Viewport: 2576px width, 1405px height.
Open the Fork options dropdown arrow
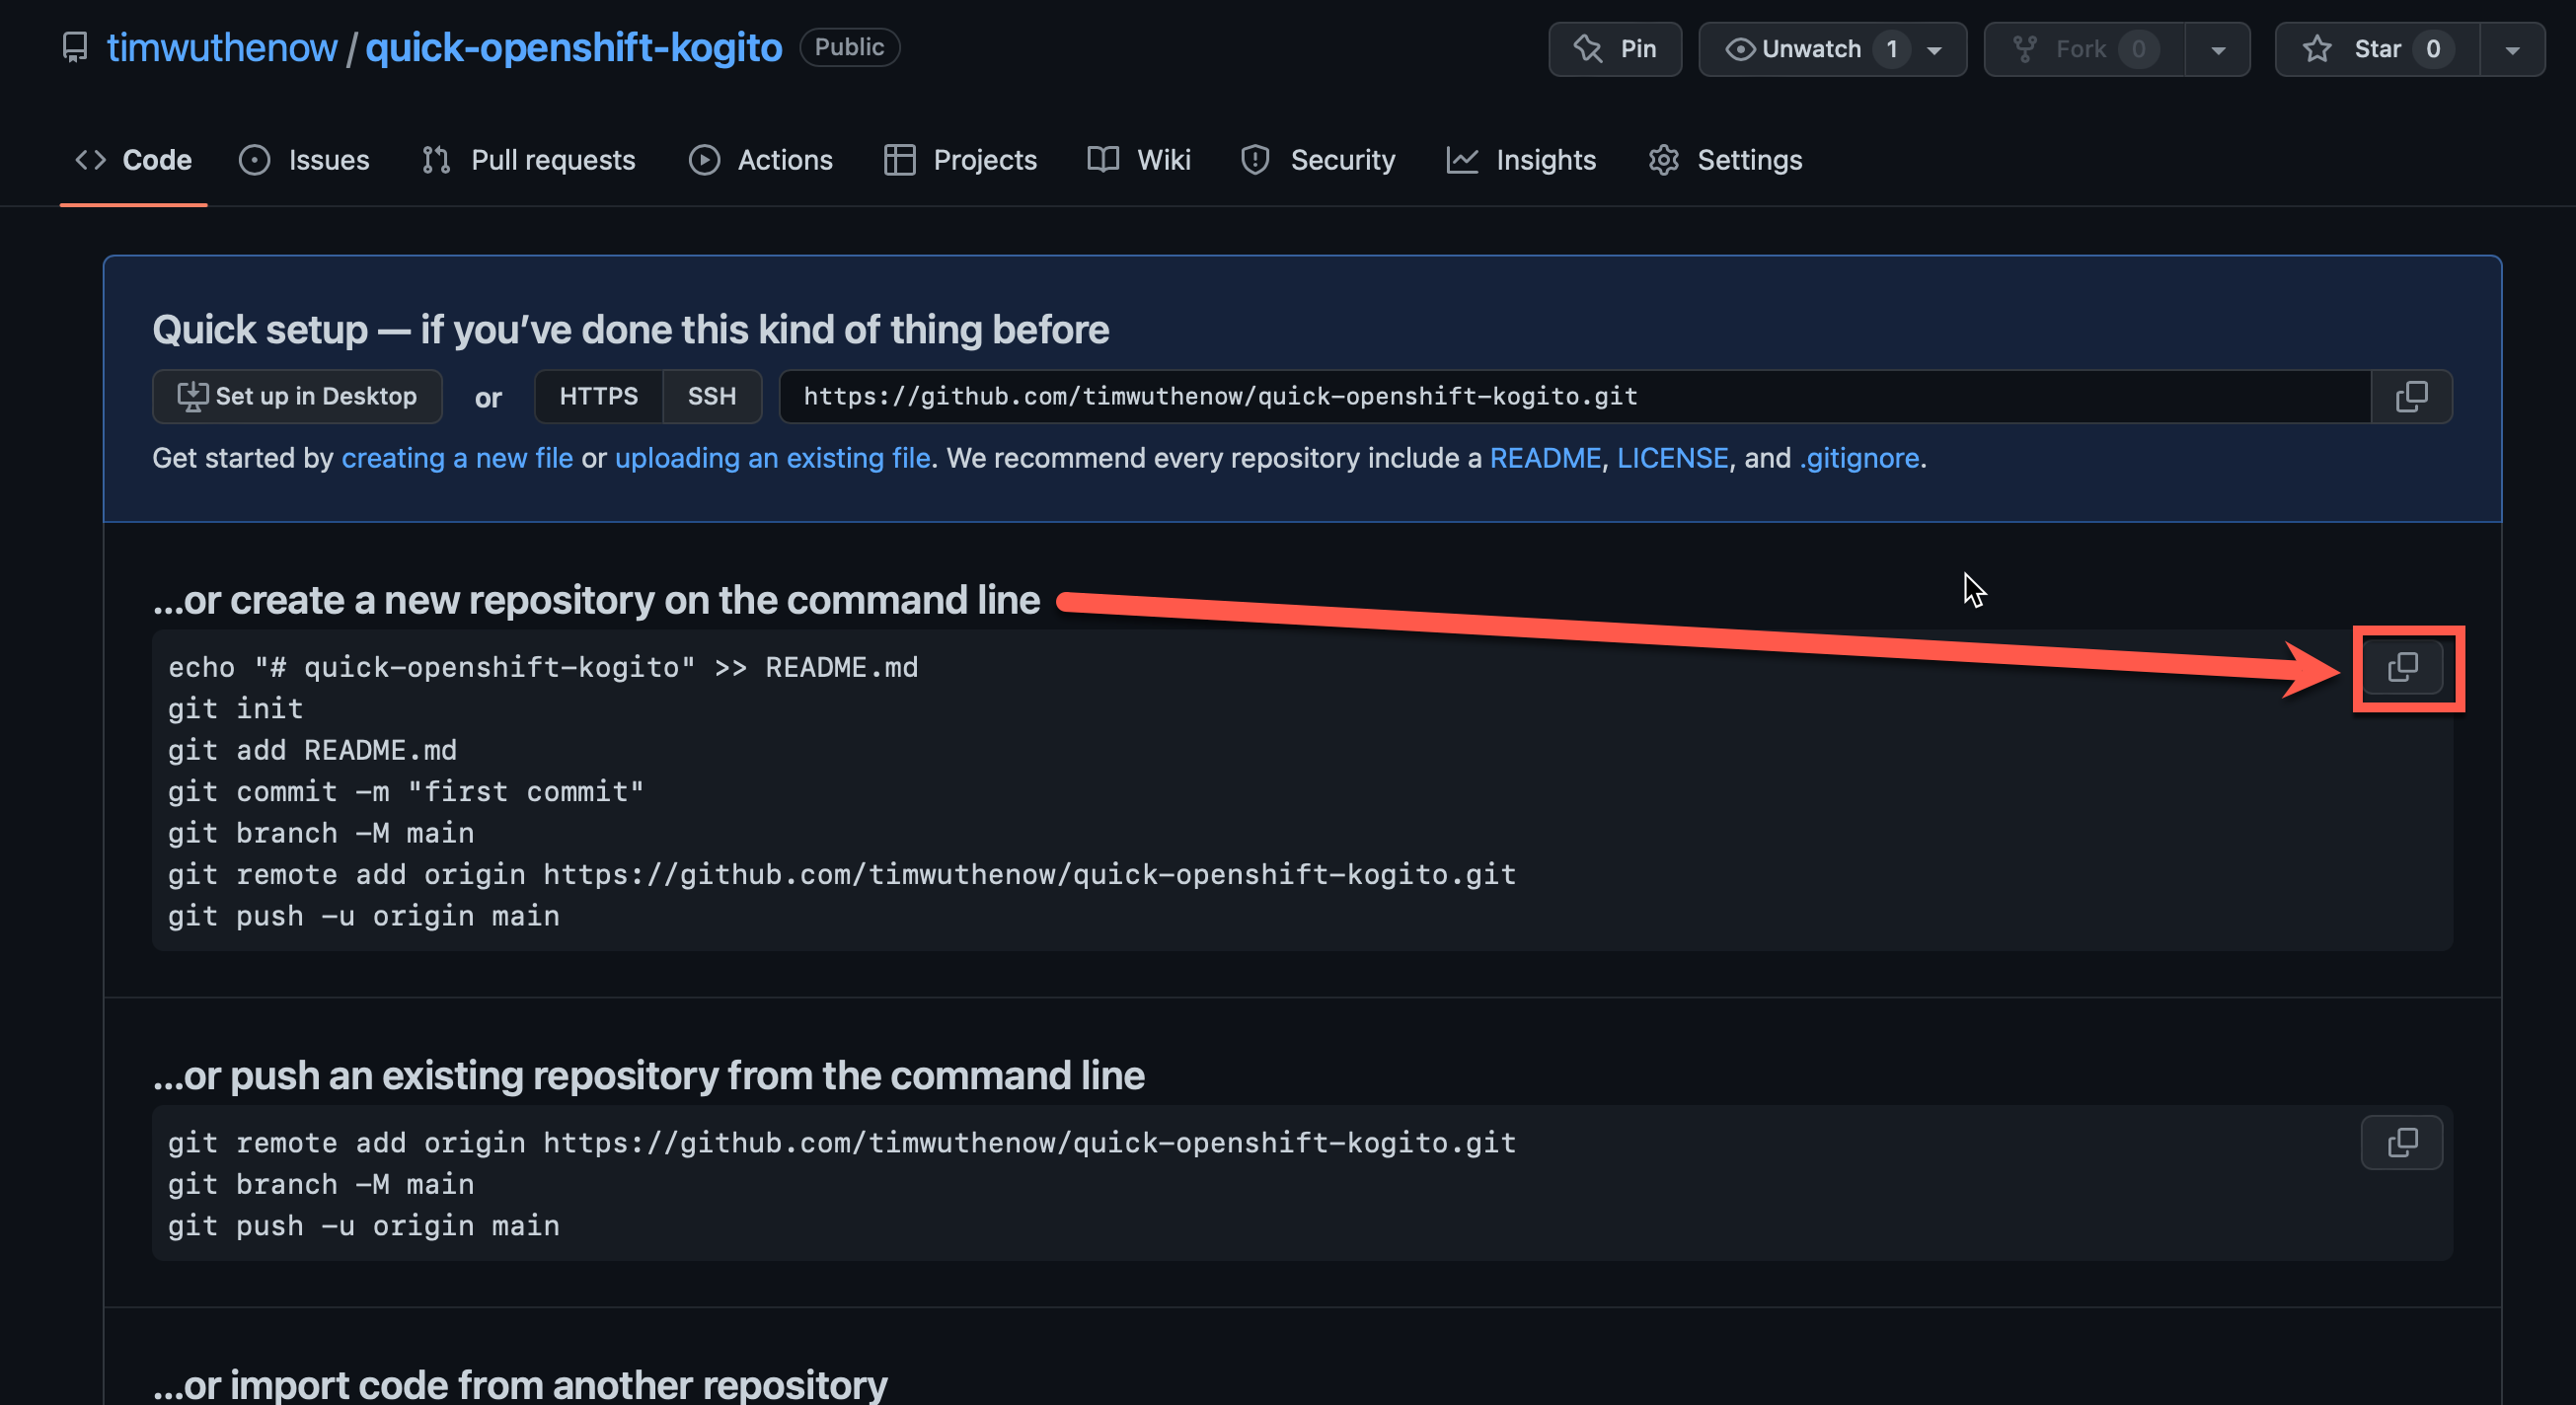click(x=2217, y=49)
